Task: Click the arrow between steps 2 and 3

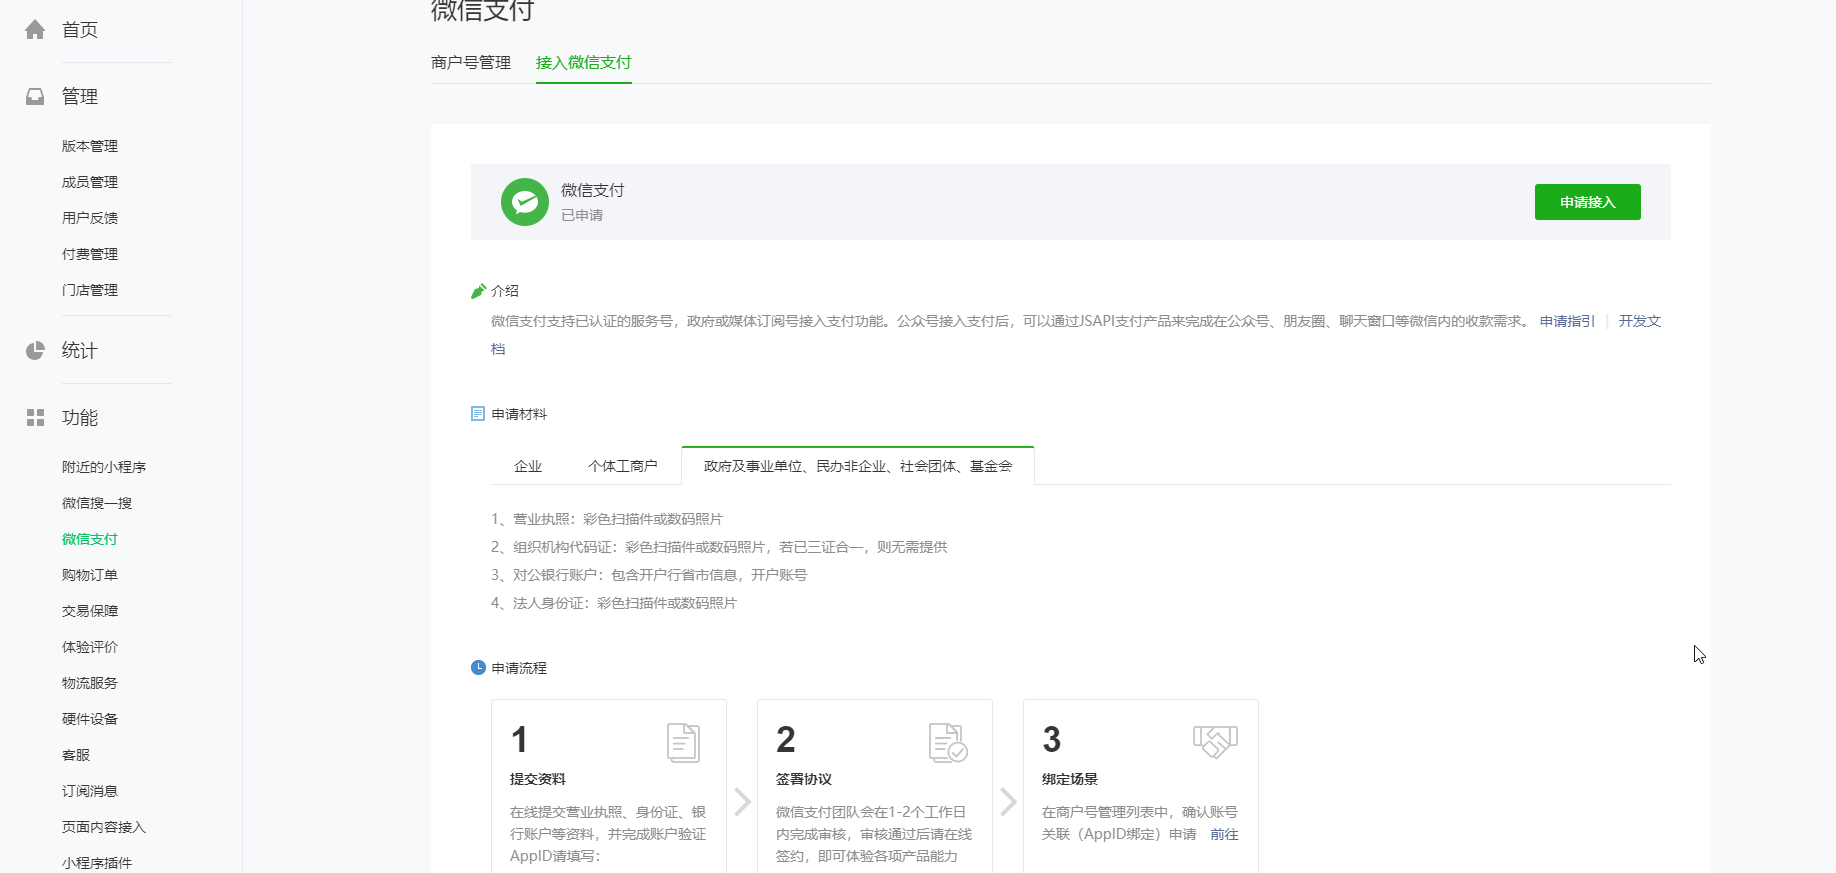Action: pyautogui.click(x=1008, y=802)
